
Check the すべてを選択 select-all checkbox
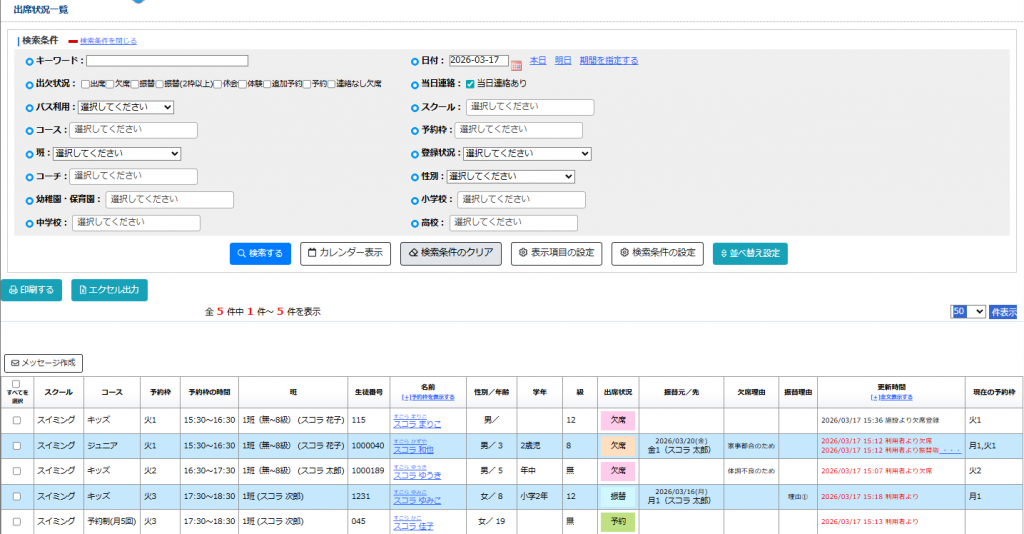pos(15,384)
